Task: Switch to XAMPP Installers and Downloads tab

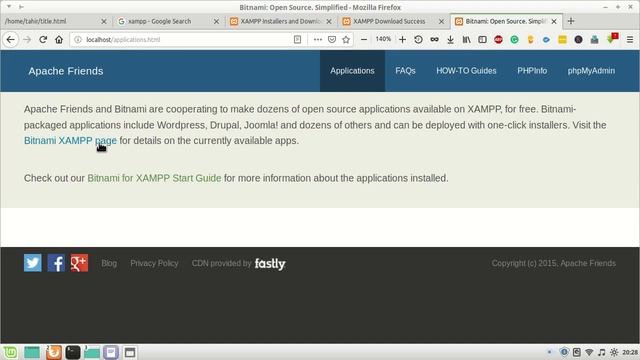Action: (281, 21)
